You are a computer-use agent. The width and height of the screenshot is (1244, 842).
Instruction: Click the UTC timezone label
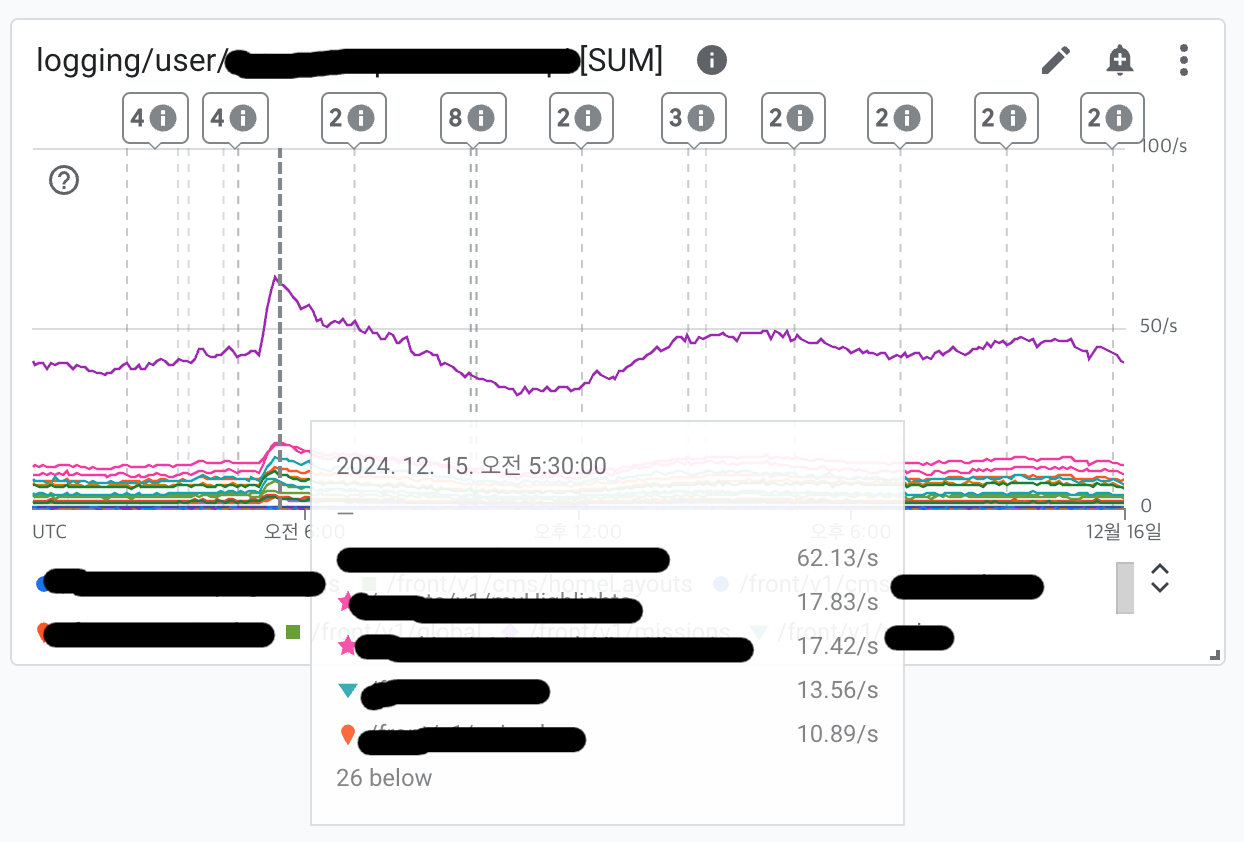click(50, 531)
